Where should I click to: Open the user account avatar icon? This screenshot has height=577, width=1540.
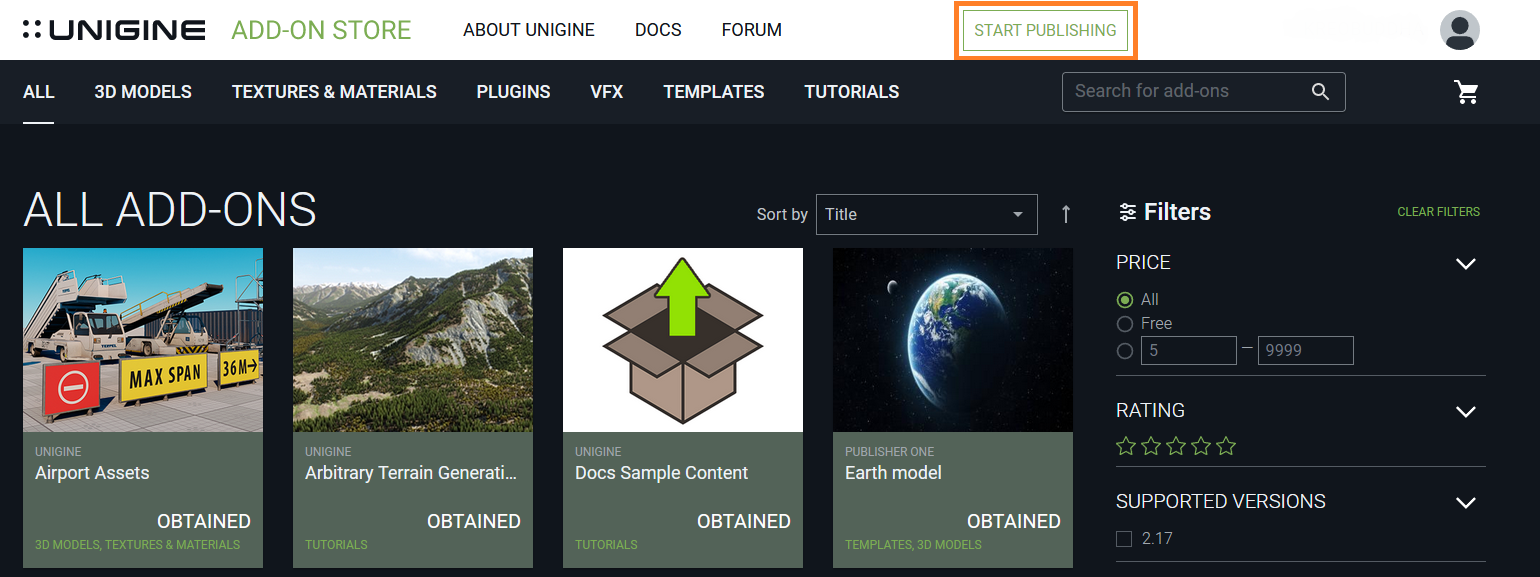(1460, 30)
